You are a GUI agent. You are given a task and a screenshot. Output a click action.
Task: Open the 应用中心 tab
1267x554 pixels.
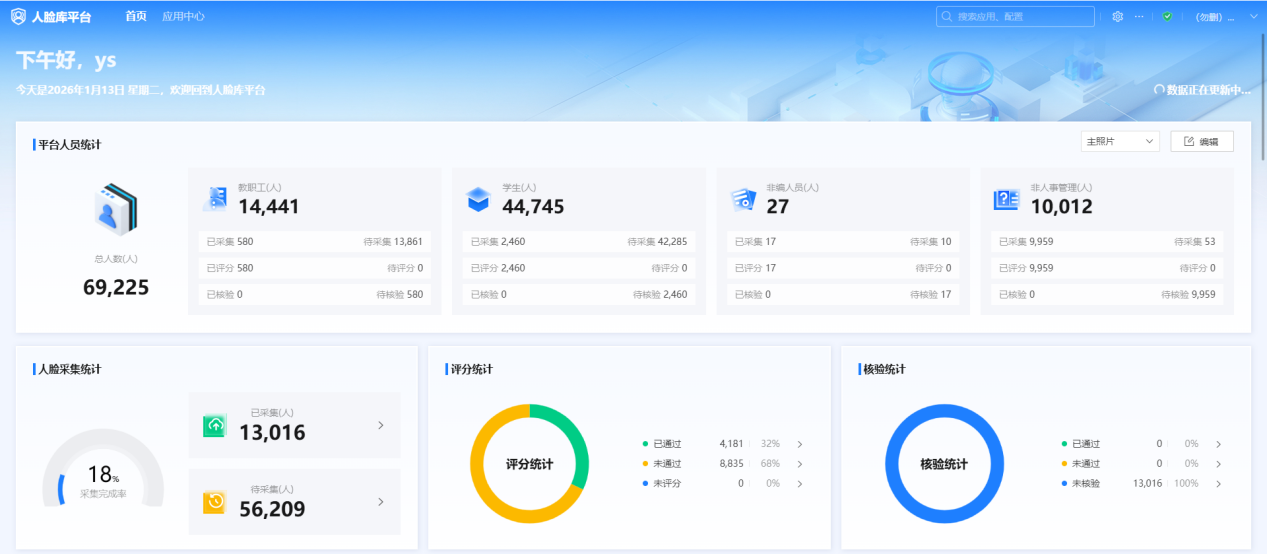pos(183,17)
